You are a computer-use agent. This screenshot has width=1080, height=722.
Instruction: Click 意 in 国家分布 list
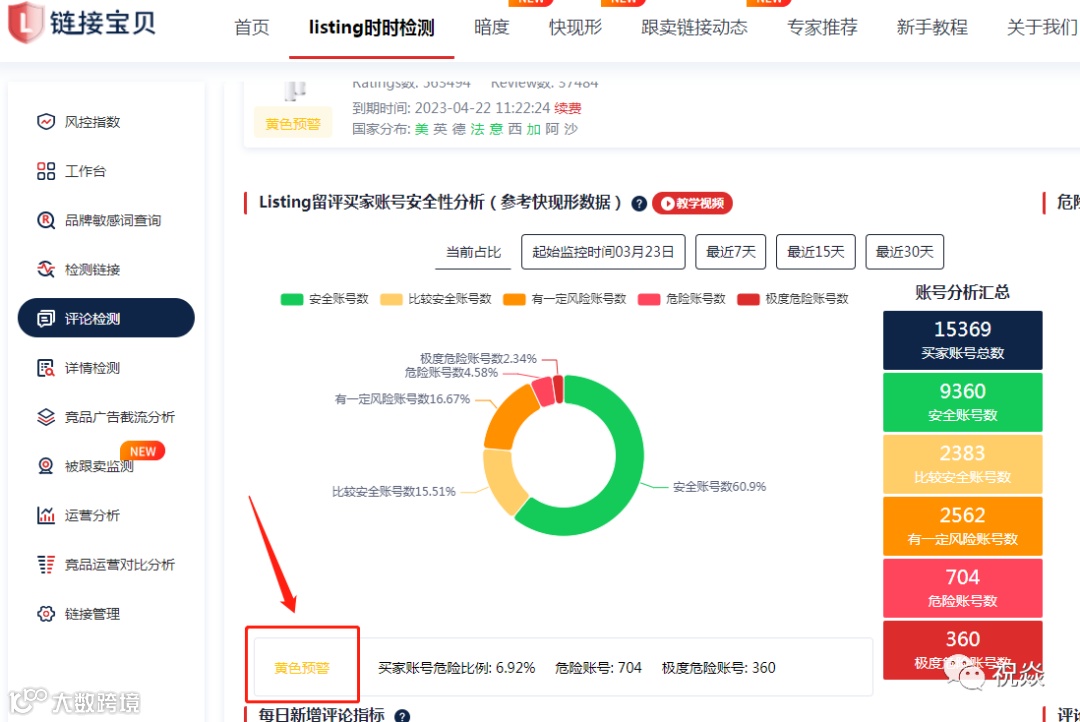click(496, 130)
